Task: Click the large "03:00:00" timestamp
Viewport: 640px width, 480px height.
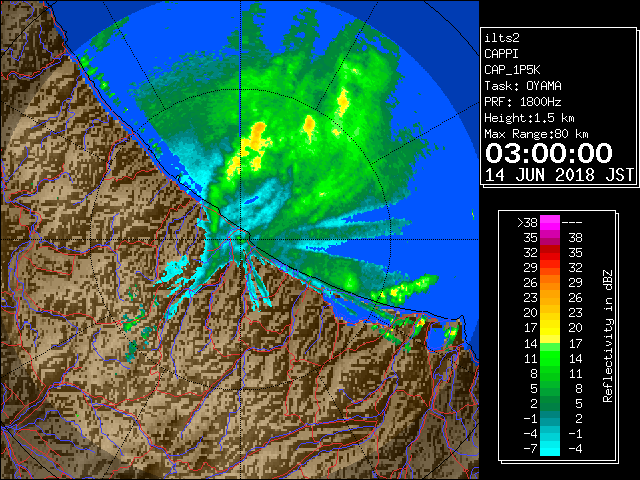Action: [549, 153]
